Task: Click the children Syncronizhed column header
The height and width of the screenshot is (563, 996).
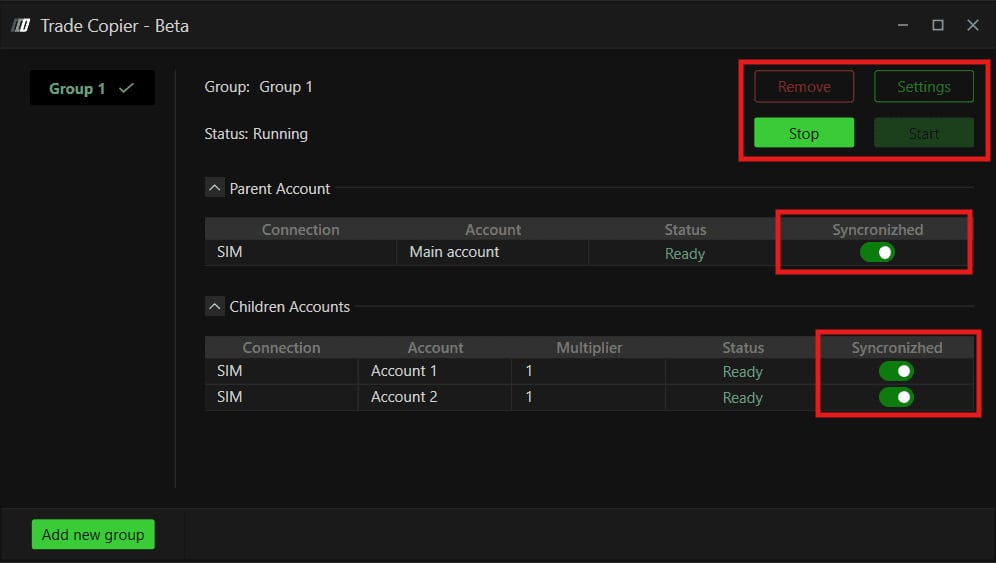Action: (x=896, y=348)
